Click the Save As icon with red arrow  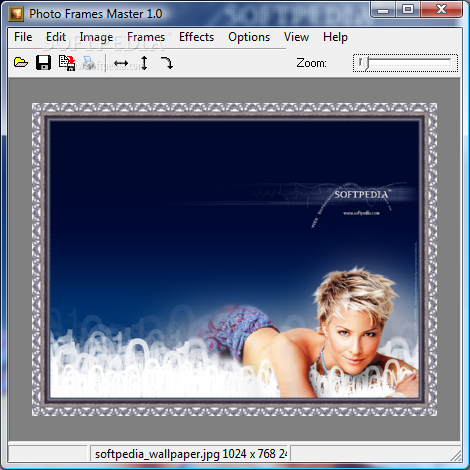click(x=67, y=63)
